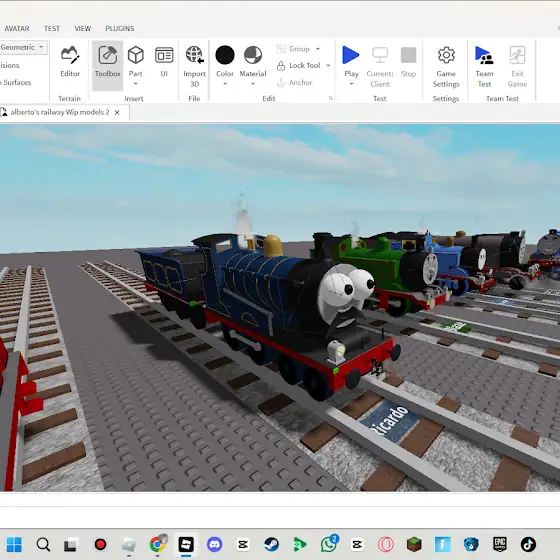Click the Ricardo nameplate on track
The image size is (560, 560).
pyautogui.click(x=389, y=421)
